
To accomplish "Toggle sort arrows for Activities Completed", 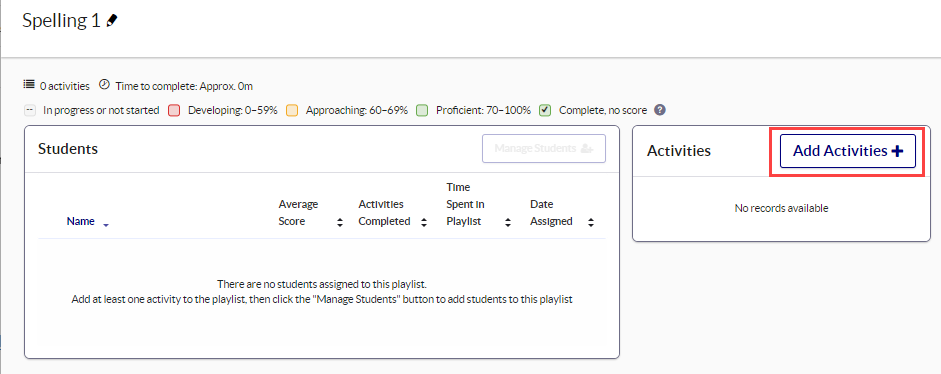I will pyautogui.click(x=424, y=222).
